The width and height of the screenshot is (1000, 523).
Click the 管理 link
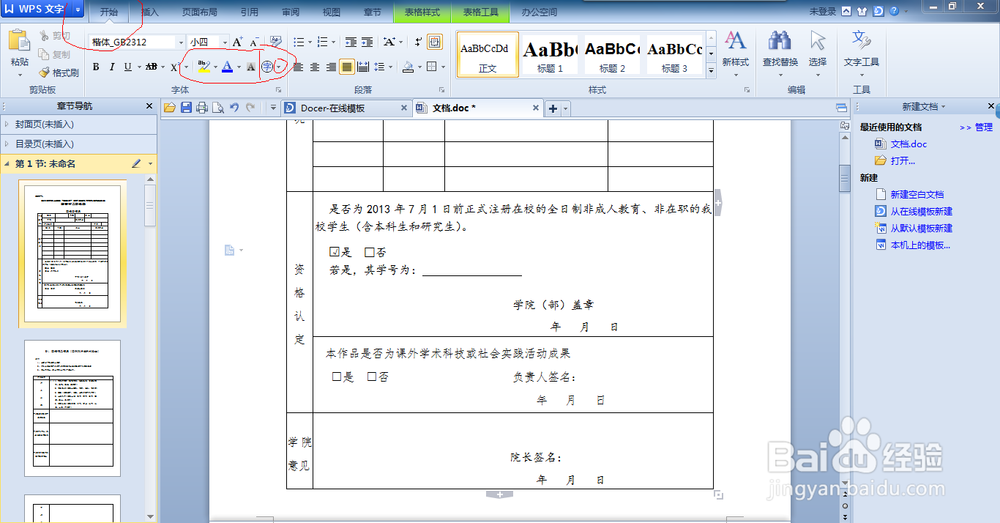point(983,128)
